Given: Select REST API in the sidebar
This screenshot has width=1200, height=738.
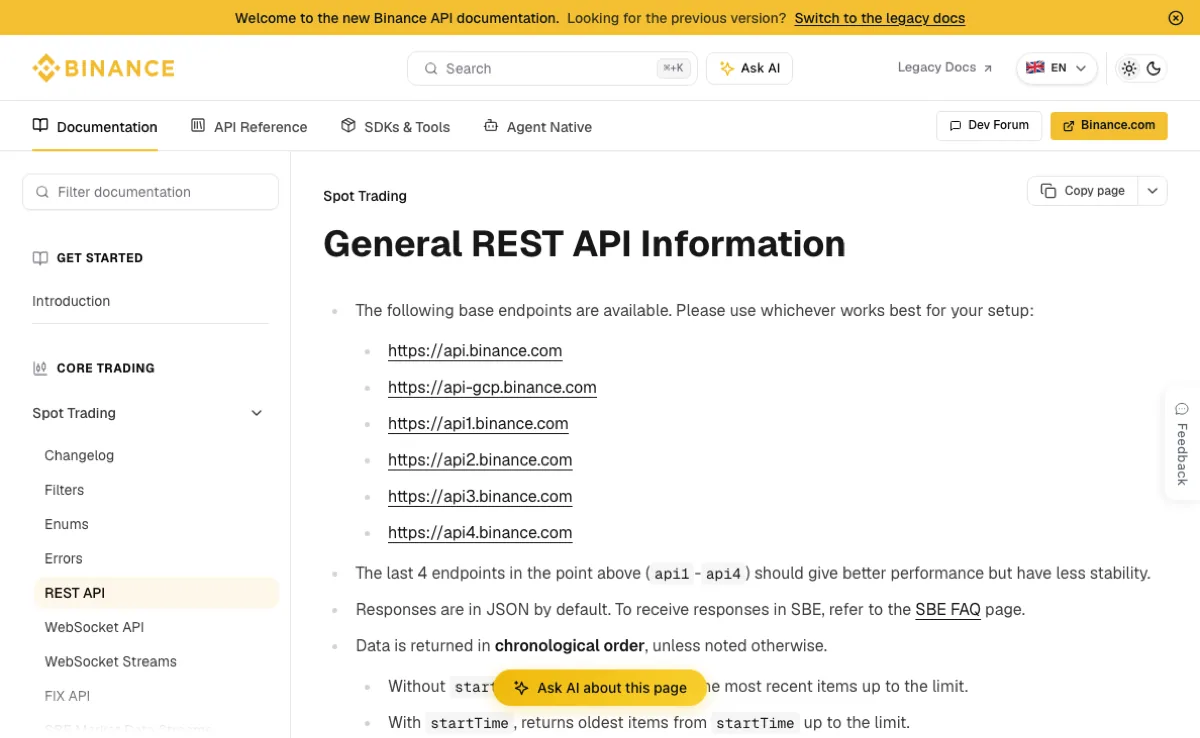Looking at the screenshot, I should (x=156, y=593).
